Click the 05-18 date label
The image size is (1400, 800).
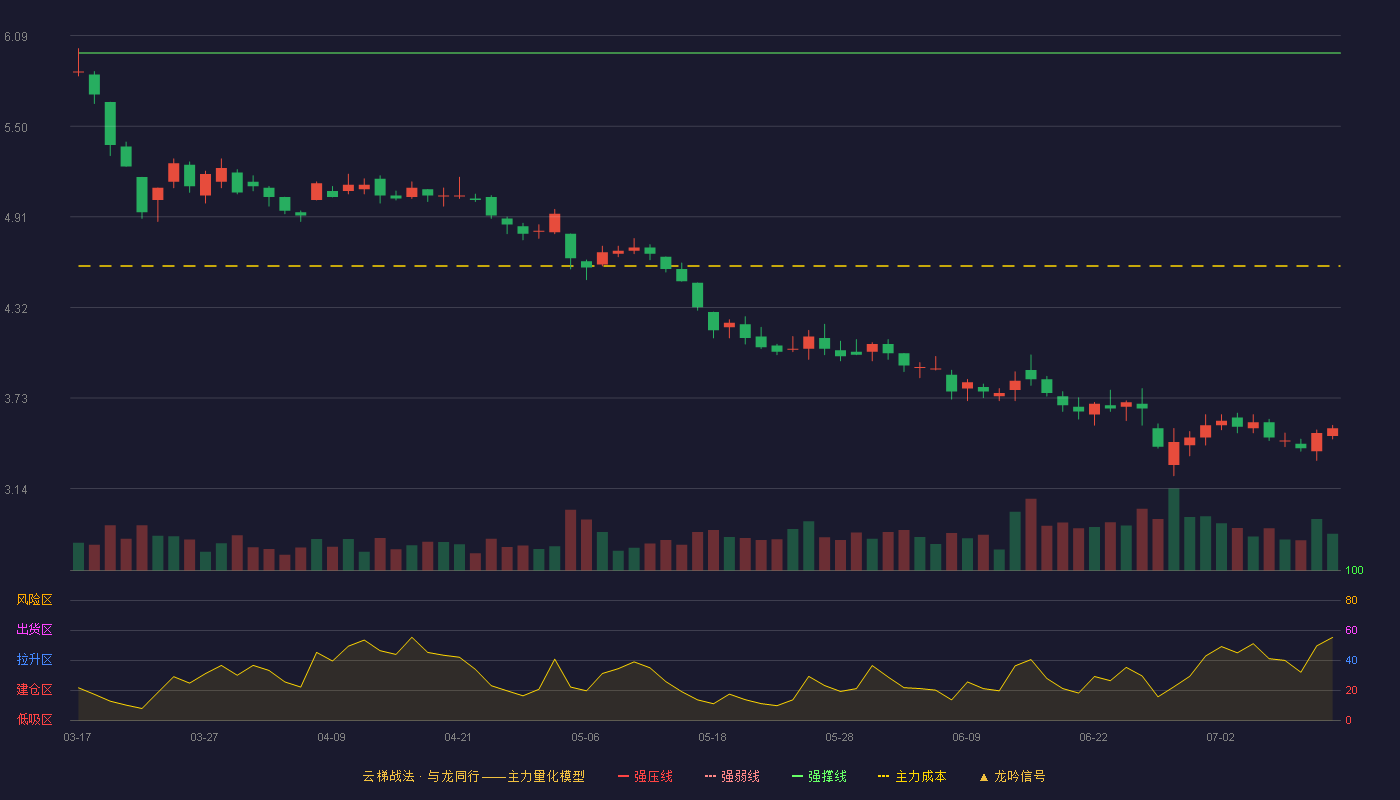click(x=712, y=737)
